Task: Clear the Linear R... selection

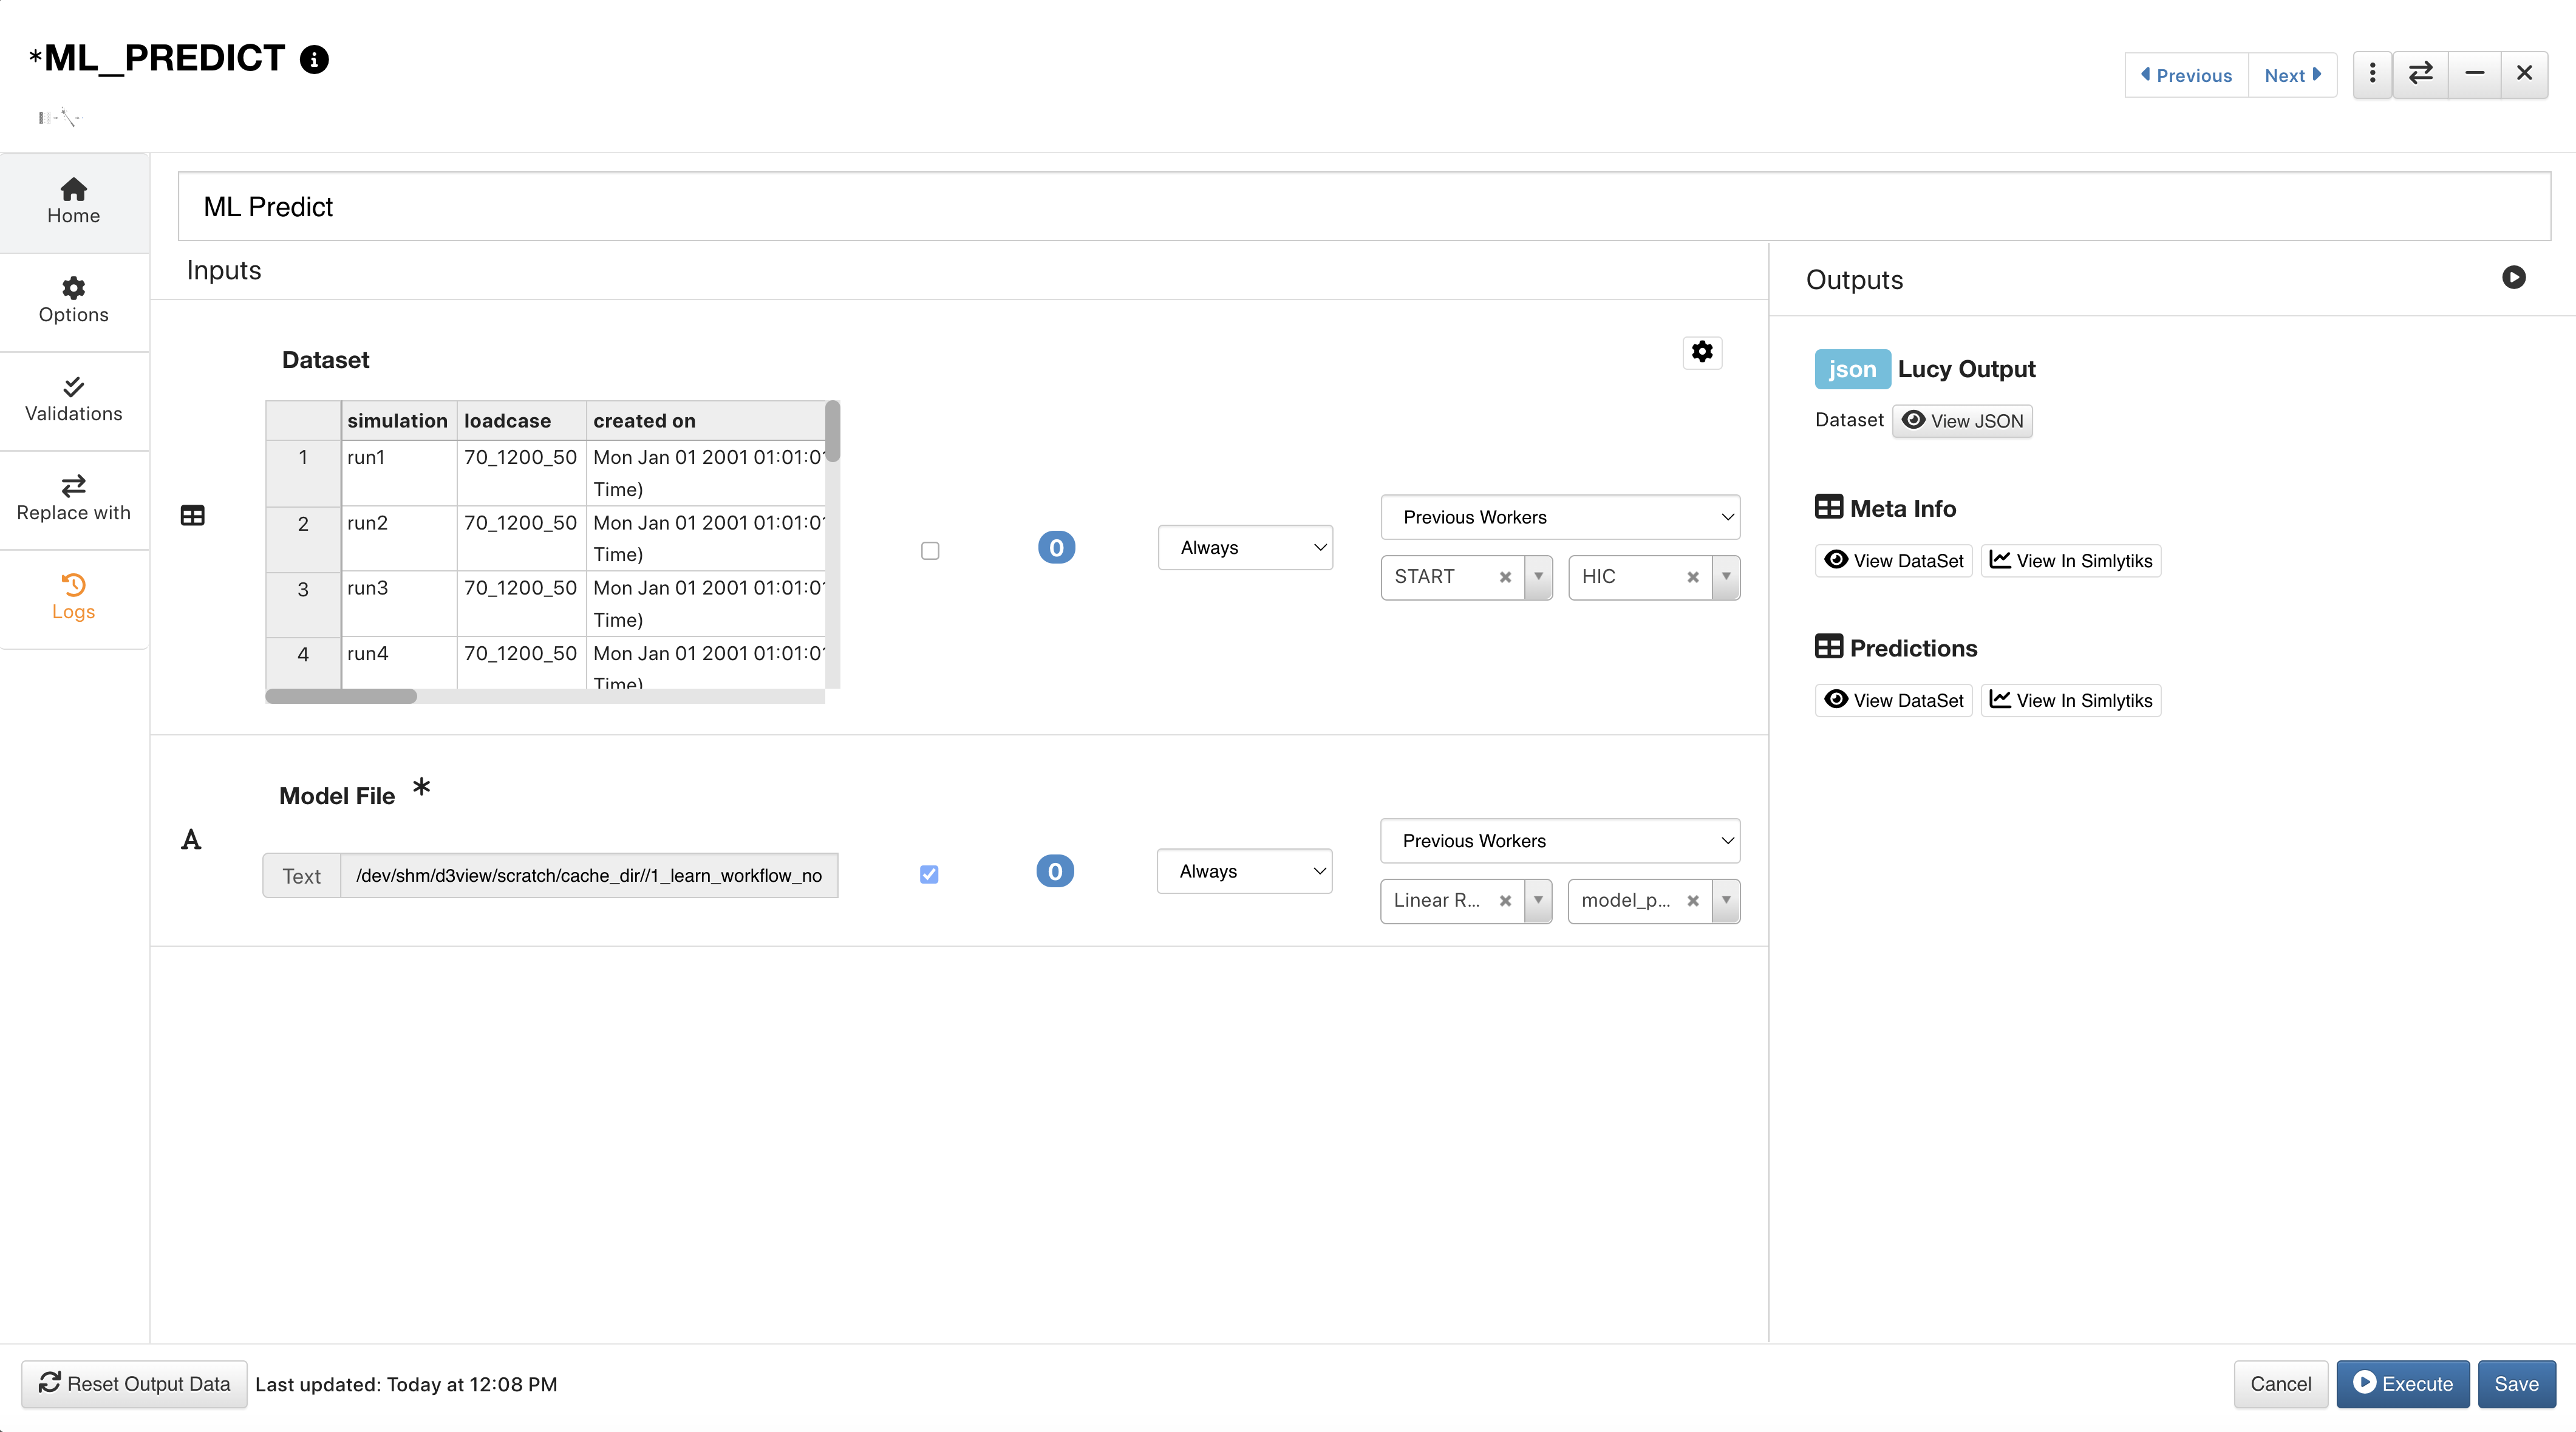Action: tap(1505, 901)
